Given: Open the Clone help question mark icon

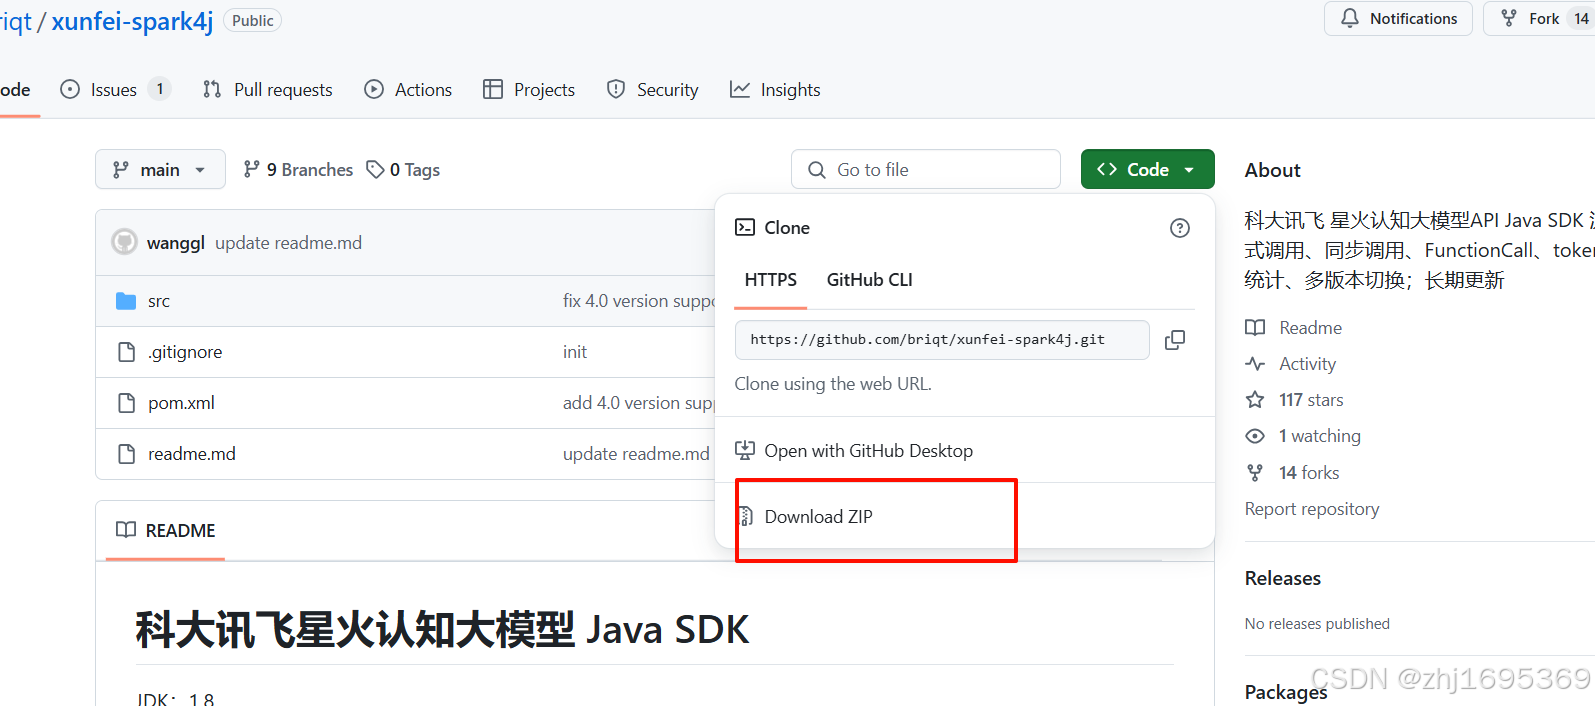Looking at the screenshot, I should point(1180,228).
